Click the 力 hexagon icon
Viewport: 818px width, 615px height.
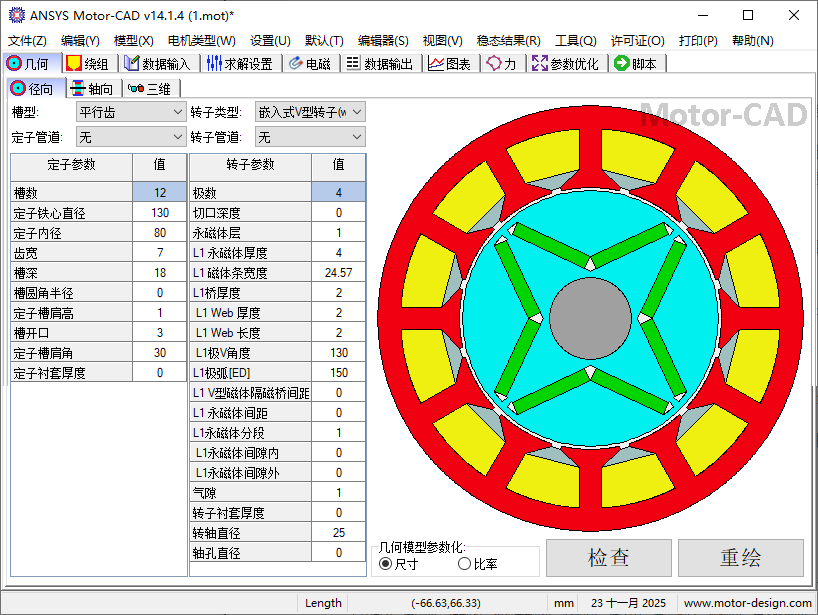click(x=493, y=64)
